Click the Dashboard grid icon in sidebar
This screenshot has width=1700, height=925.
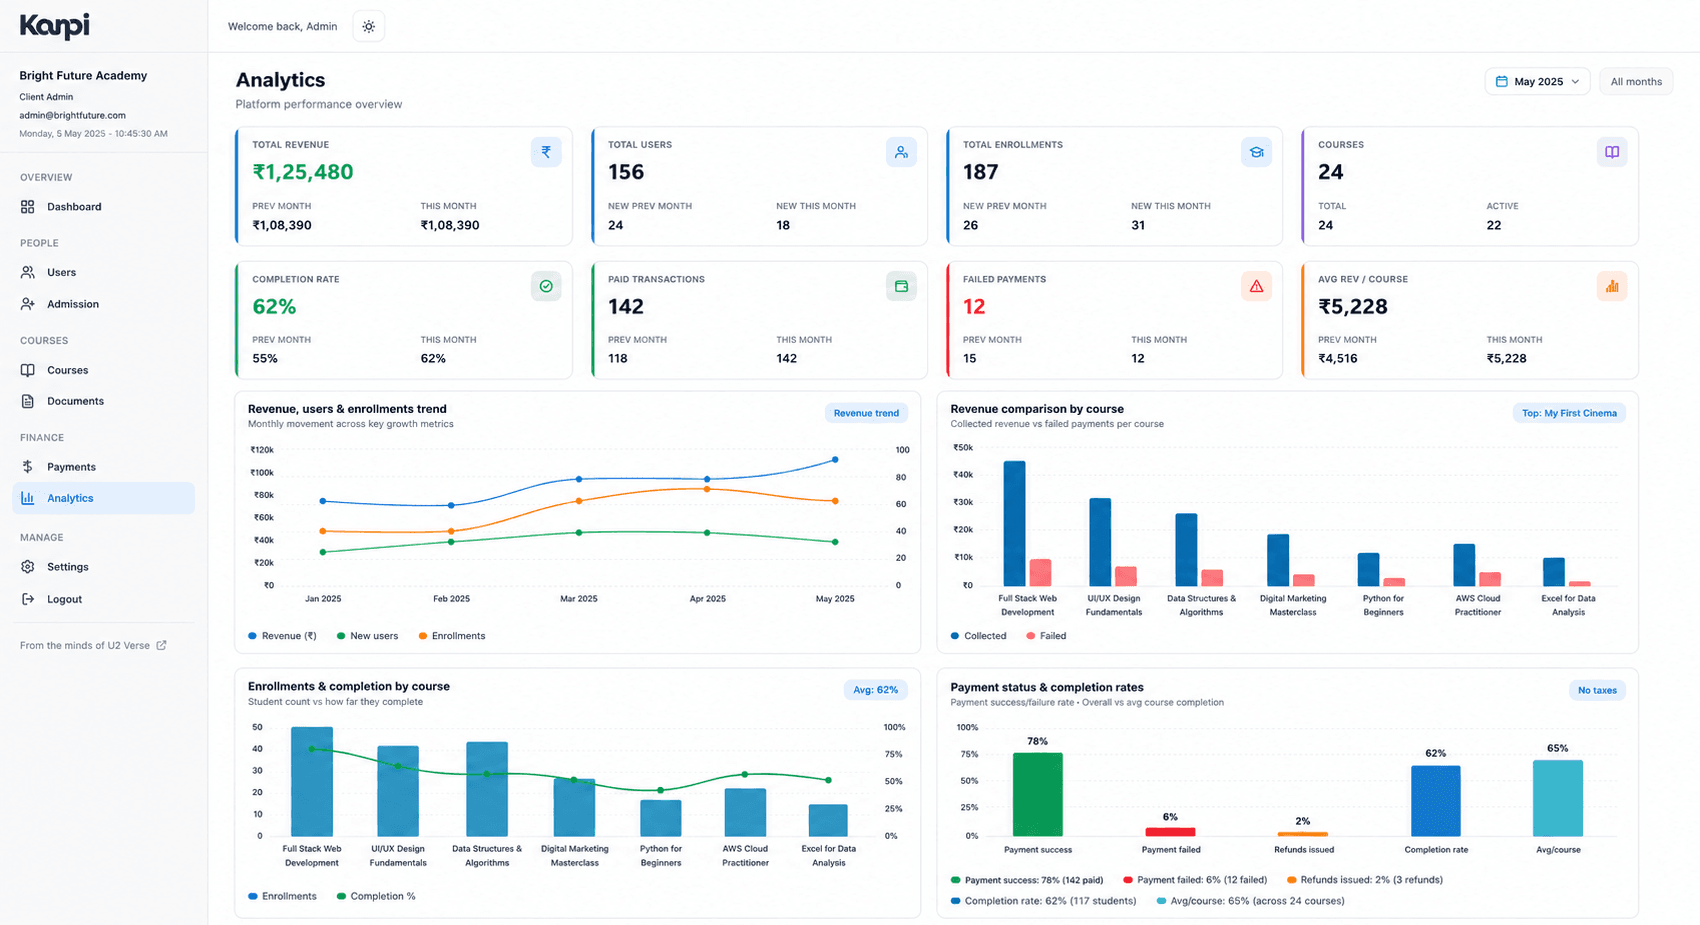[28, 207]
